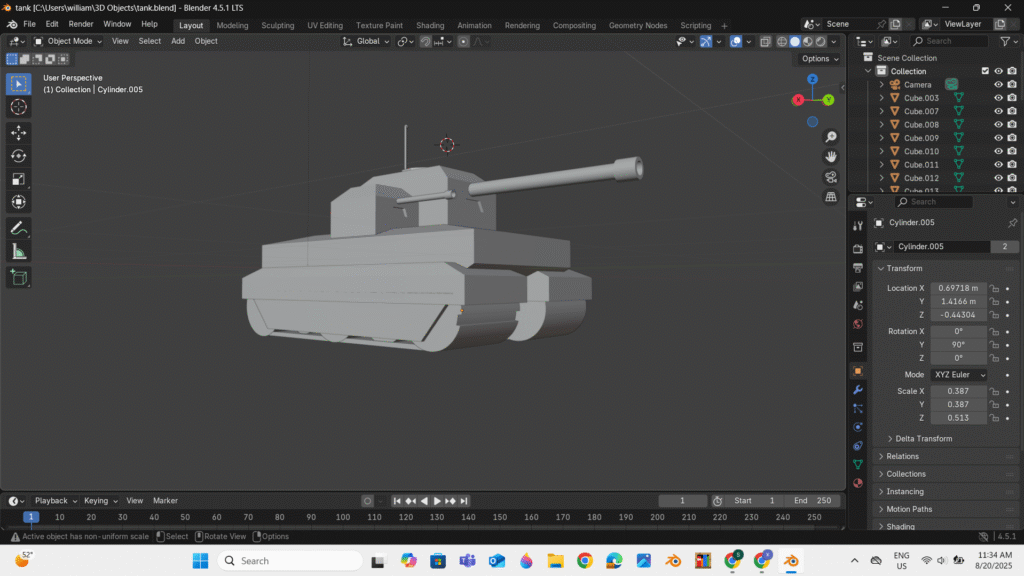Lock the Location X value

[x=995, y=288]
